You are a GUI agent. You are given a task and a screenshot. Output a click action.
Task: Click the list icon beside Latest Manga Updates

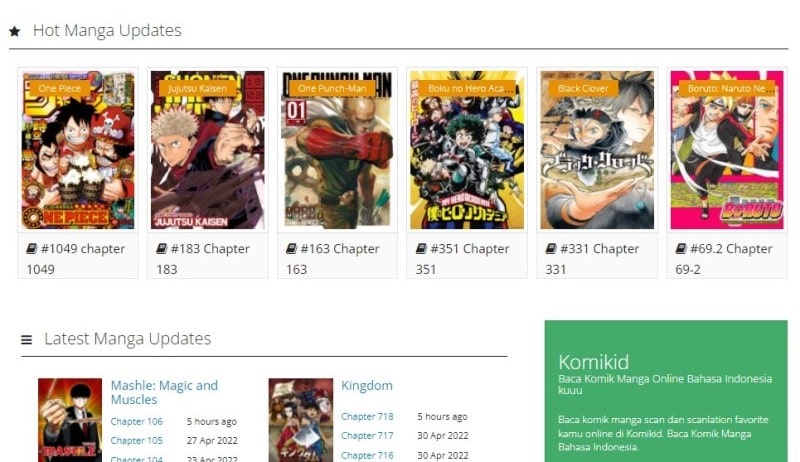(x=27, y=340)
